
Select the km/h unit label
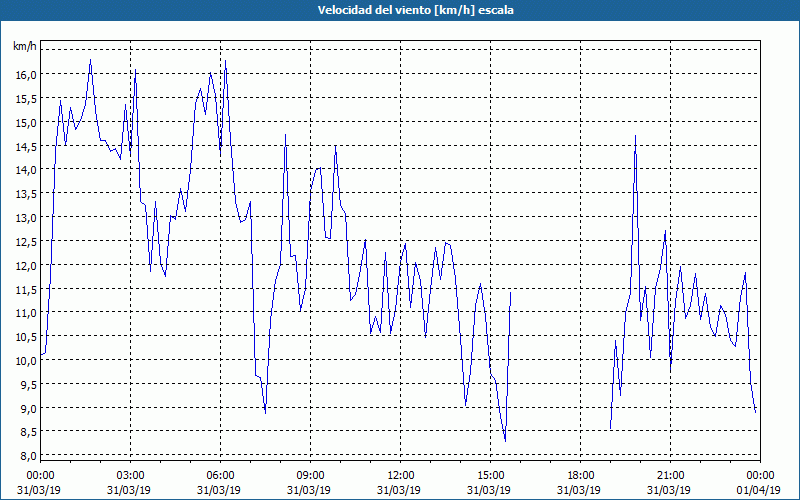(x=25, y=46)
